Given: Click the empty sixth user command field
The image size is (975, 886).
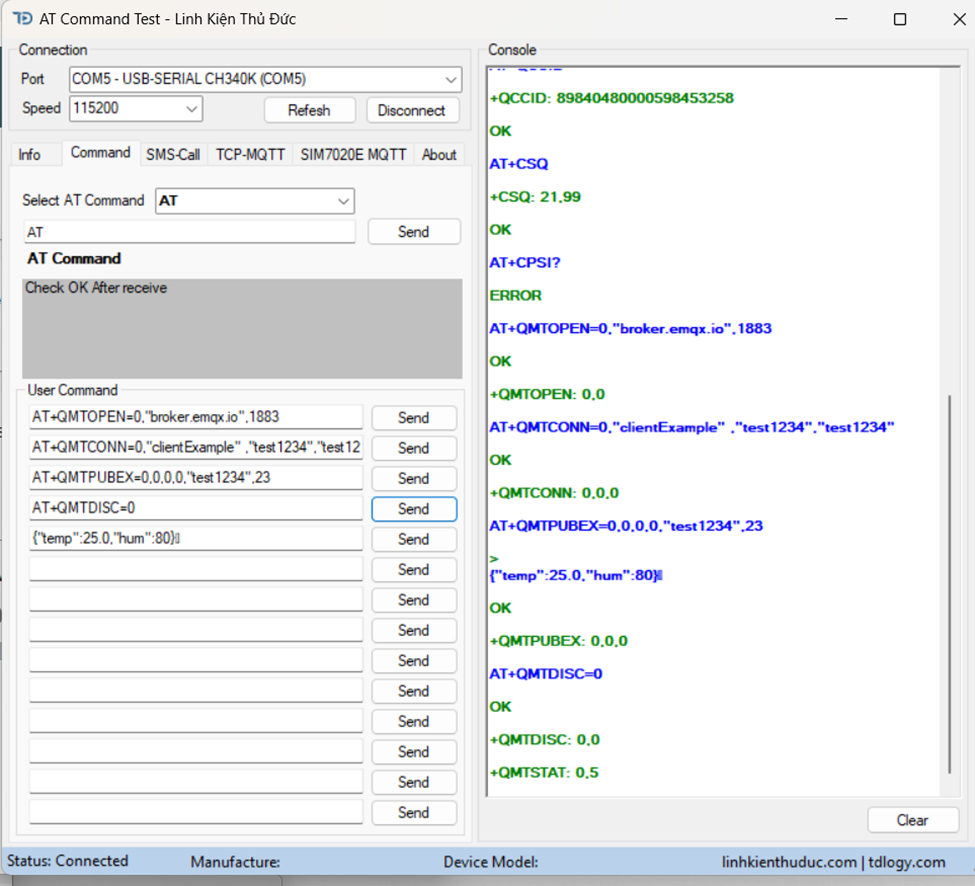Looking at the screenshot, I should click(196, 569).
